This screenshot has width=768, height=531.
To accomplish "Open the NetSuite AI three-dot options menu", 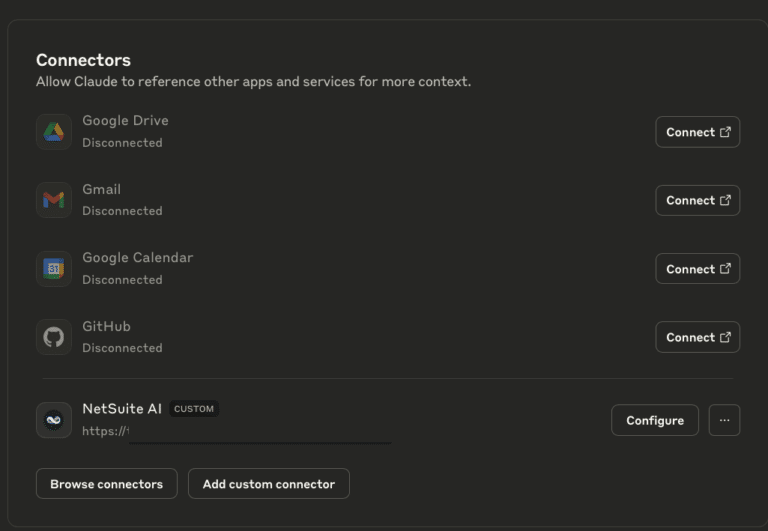I will (x=724, y=420).
